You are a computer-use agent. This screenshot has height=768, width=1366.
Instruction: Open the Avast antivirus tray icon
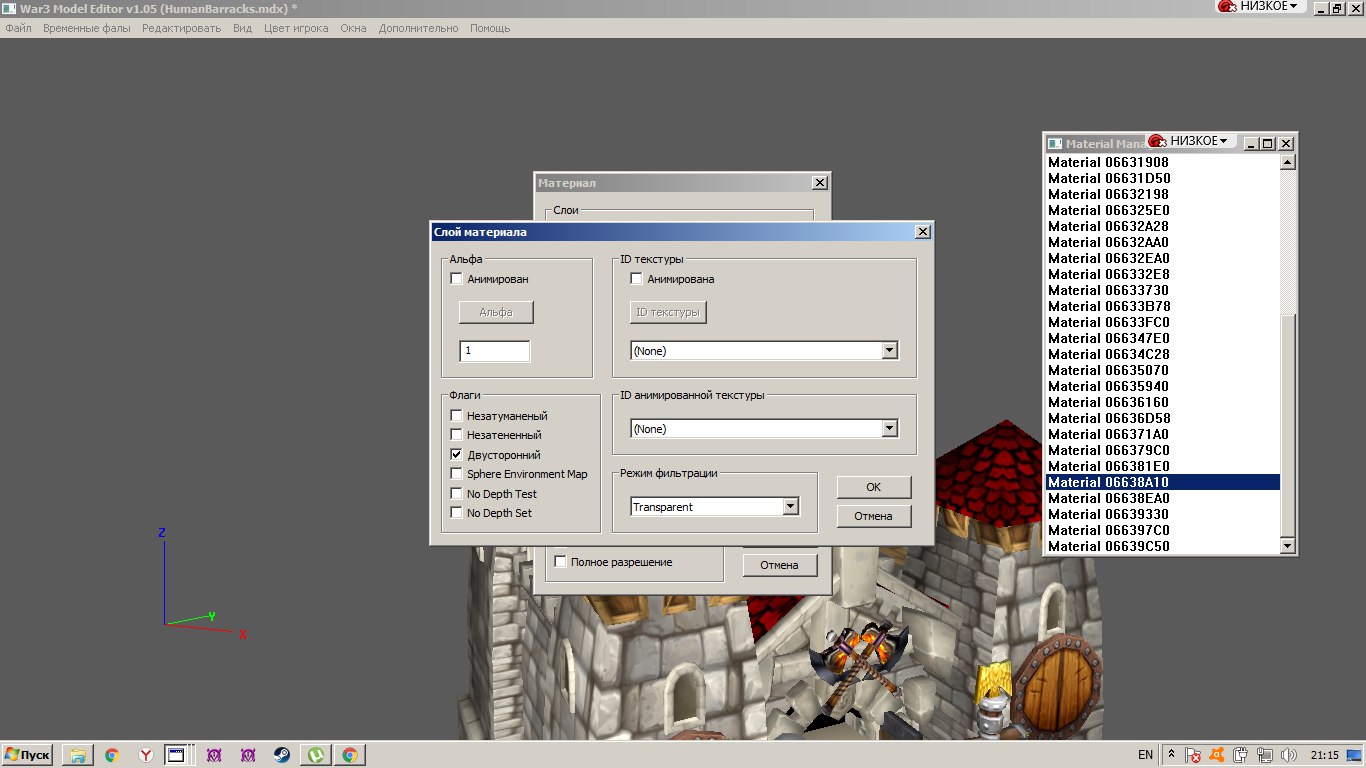[1217, 755]
